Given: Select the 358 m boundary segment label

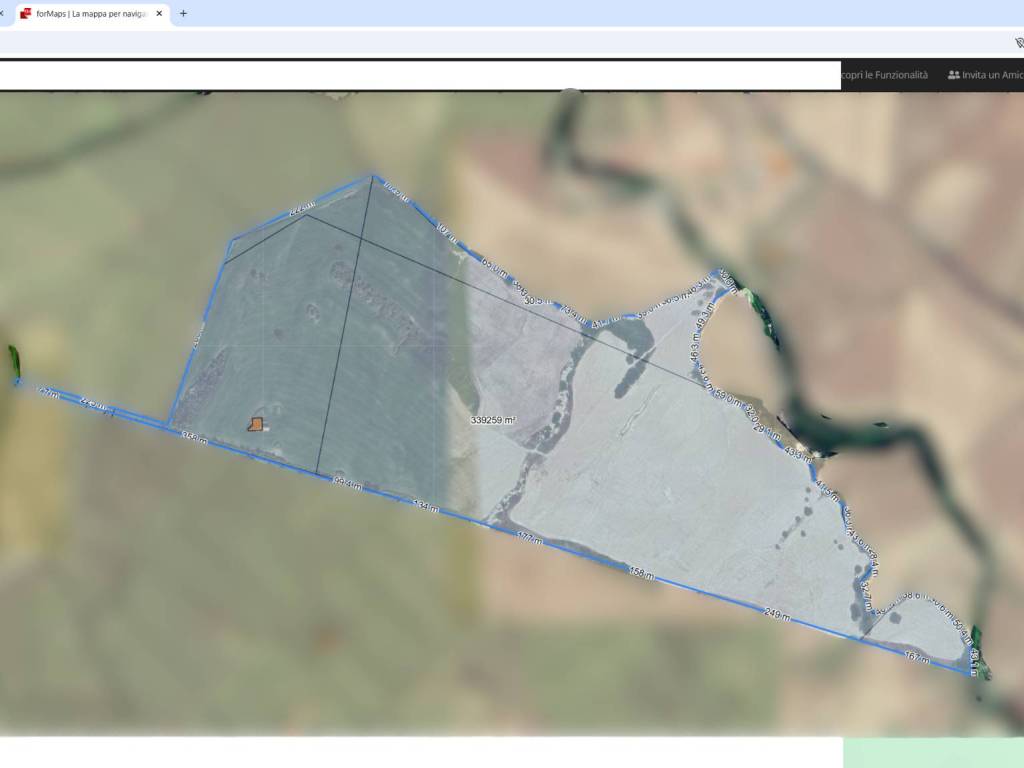Looking at the screenshot, I should (x=194, y=438).
